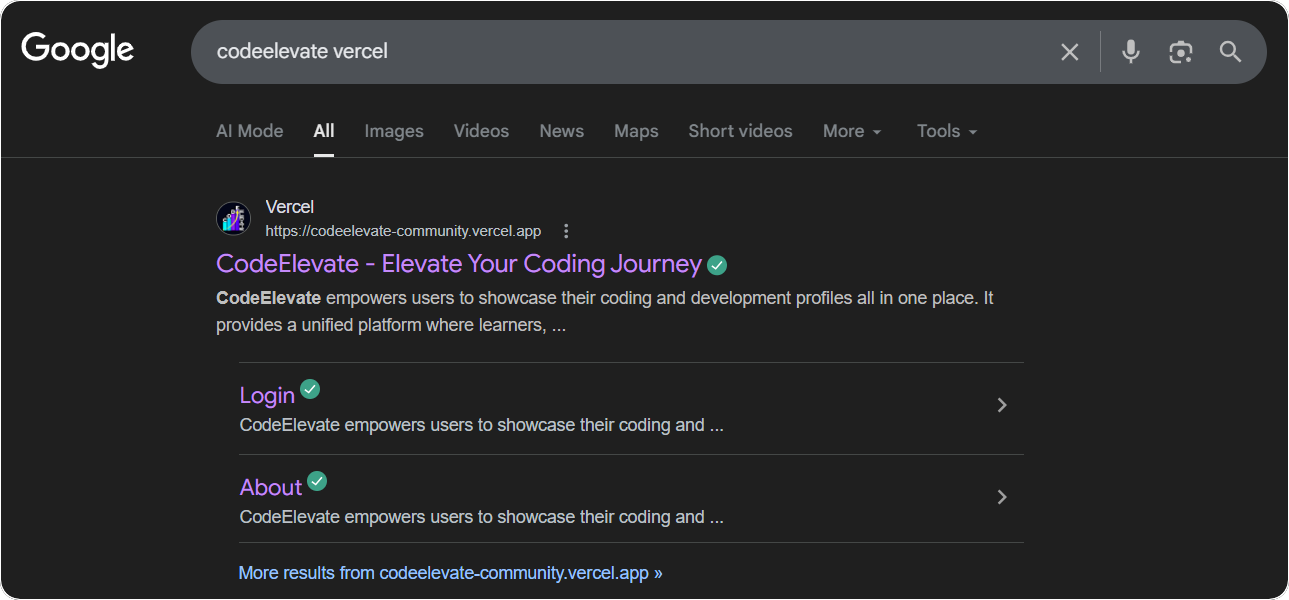1289x600 pixels.
Task: Open CodeElevate - Elevate Your Coding Journey result
Action: [459, 264]
